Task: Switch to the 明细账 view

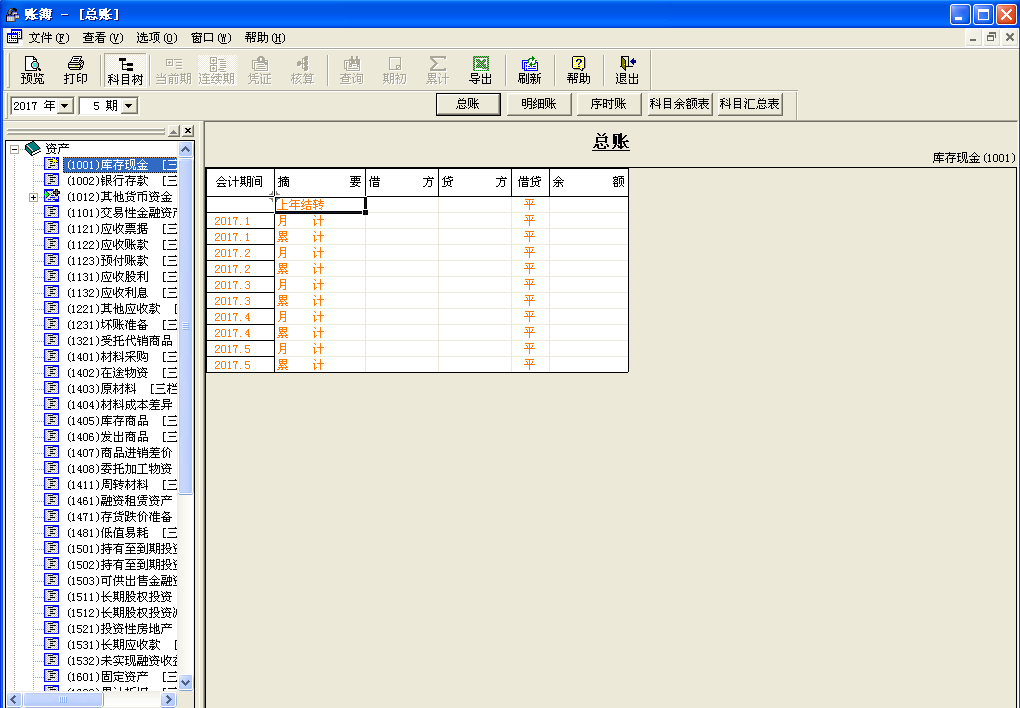Action: coord(539,104)
